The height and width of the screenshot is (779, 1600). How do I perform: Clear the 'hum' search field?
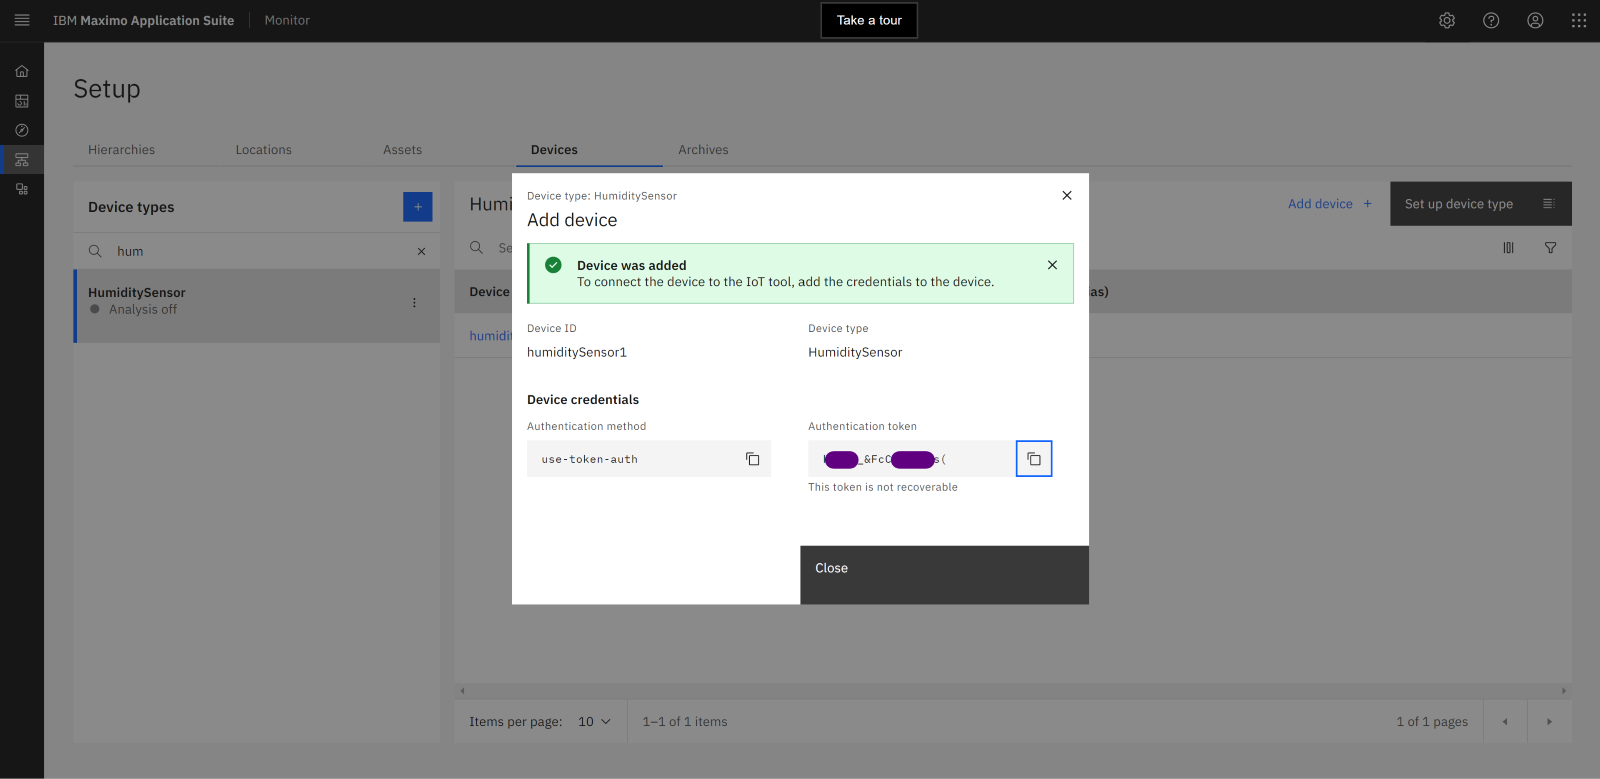(421, 252)
